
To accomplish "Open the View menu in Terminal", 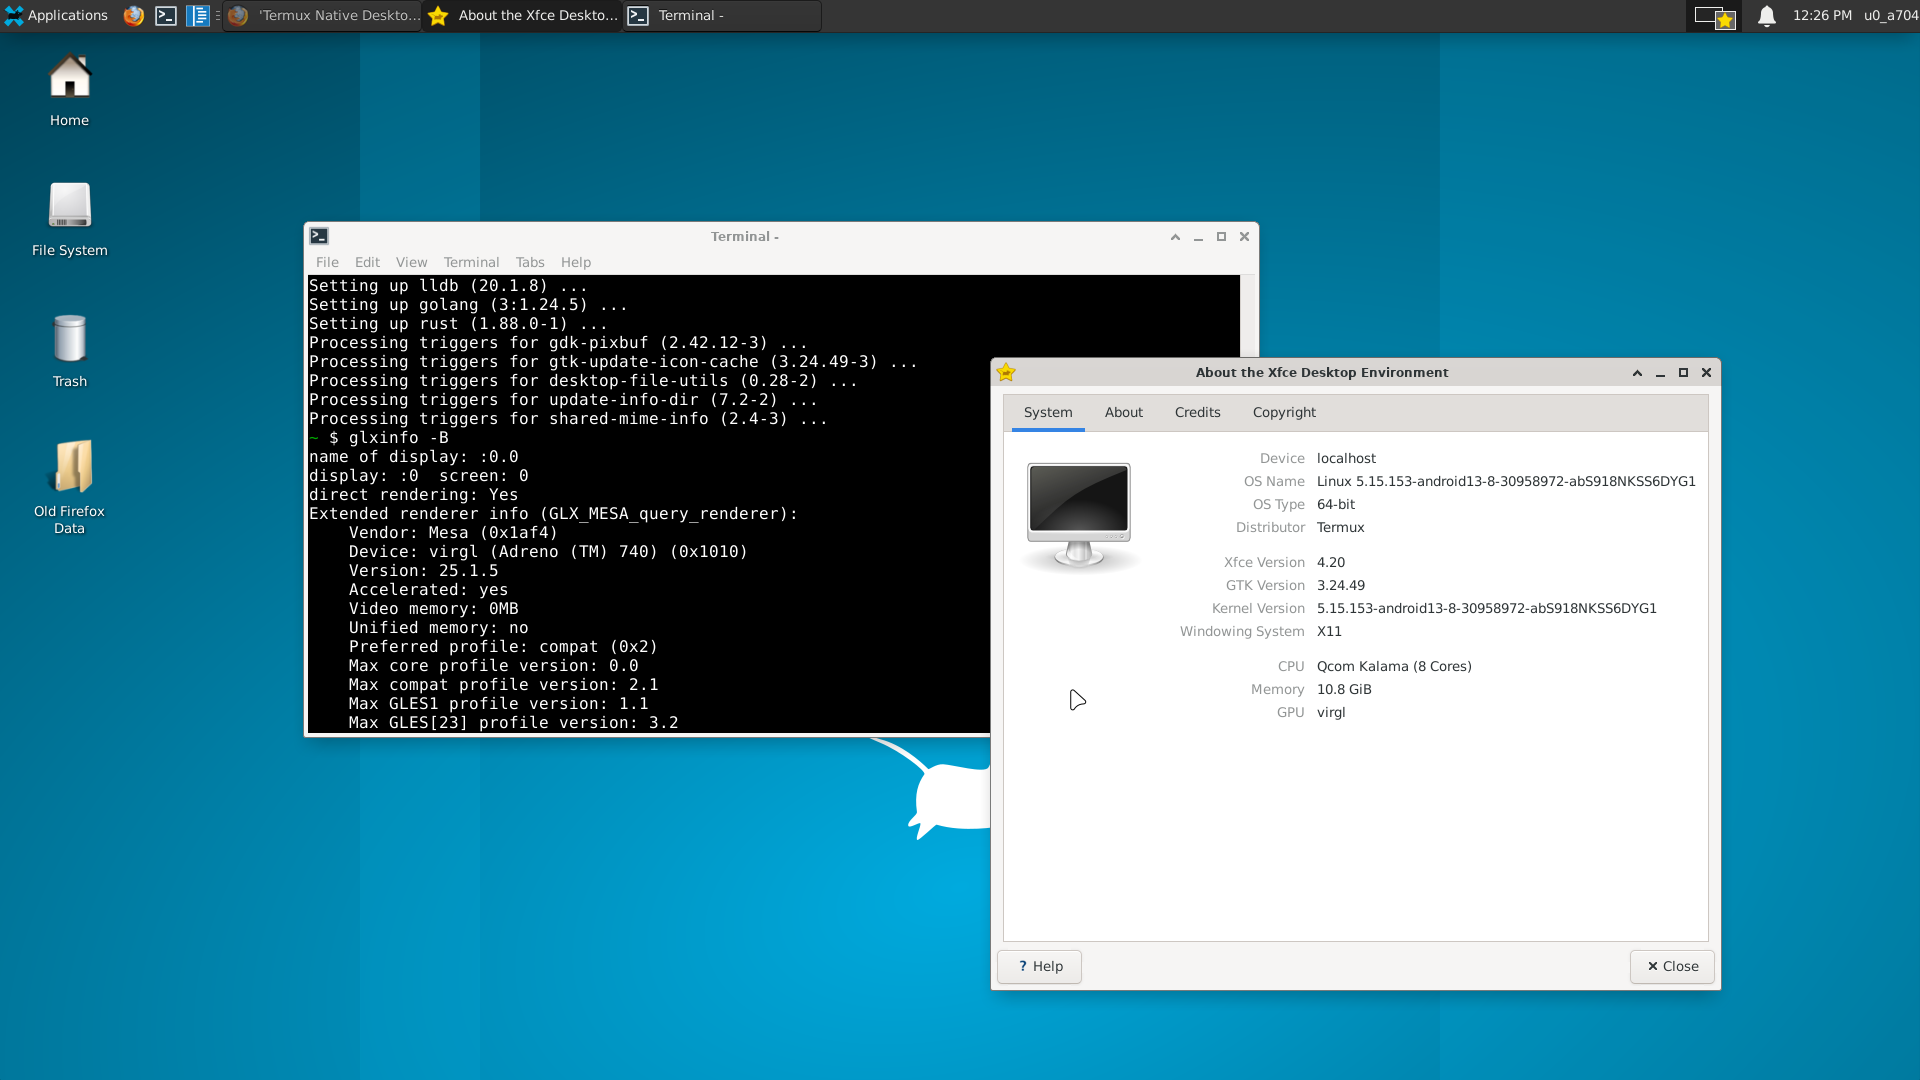I will click(x=411, y=262).
